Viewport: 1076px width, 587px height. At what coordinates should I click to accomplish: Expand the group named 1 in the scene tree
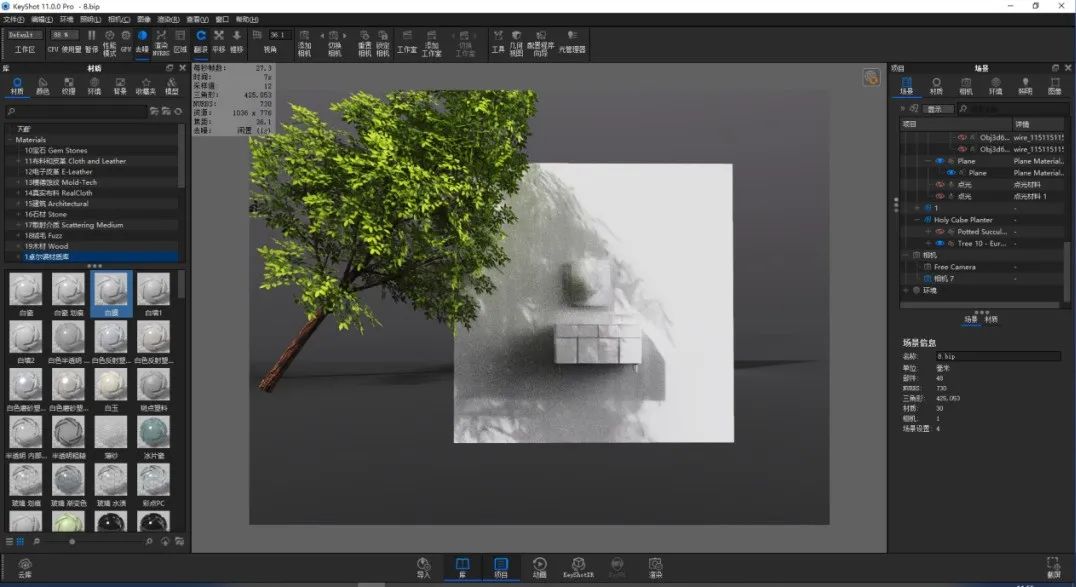917,208
